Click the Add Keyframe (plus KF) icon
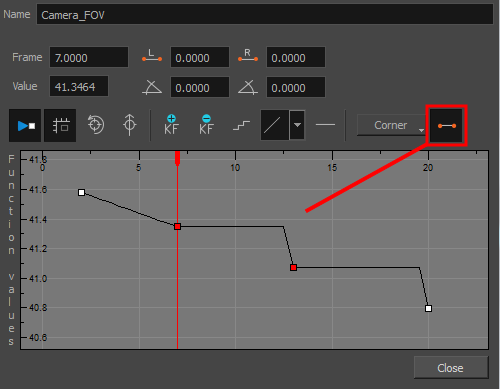 click(x=171, y=125)
